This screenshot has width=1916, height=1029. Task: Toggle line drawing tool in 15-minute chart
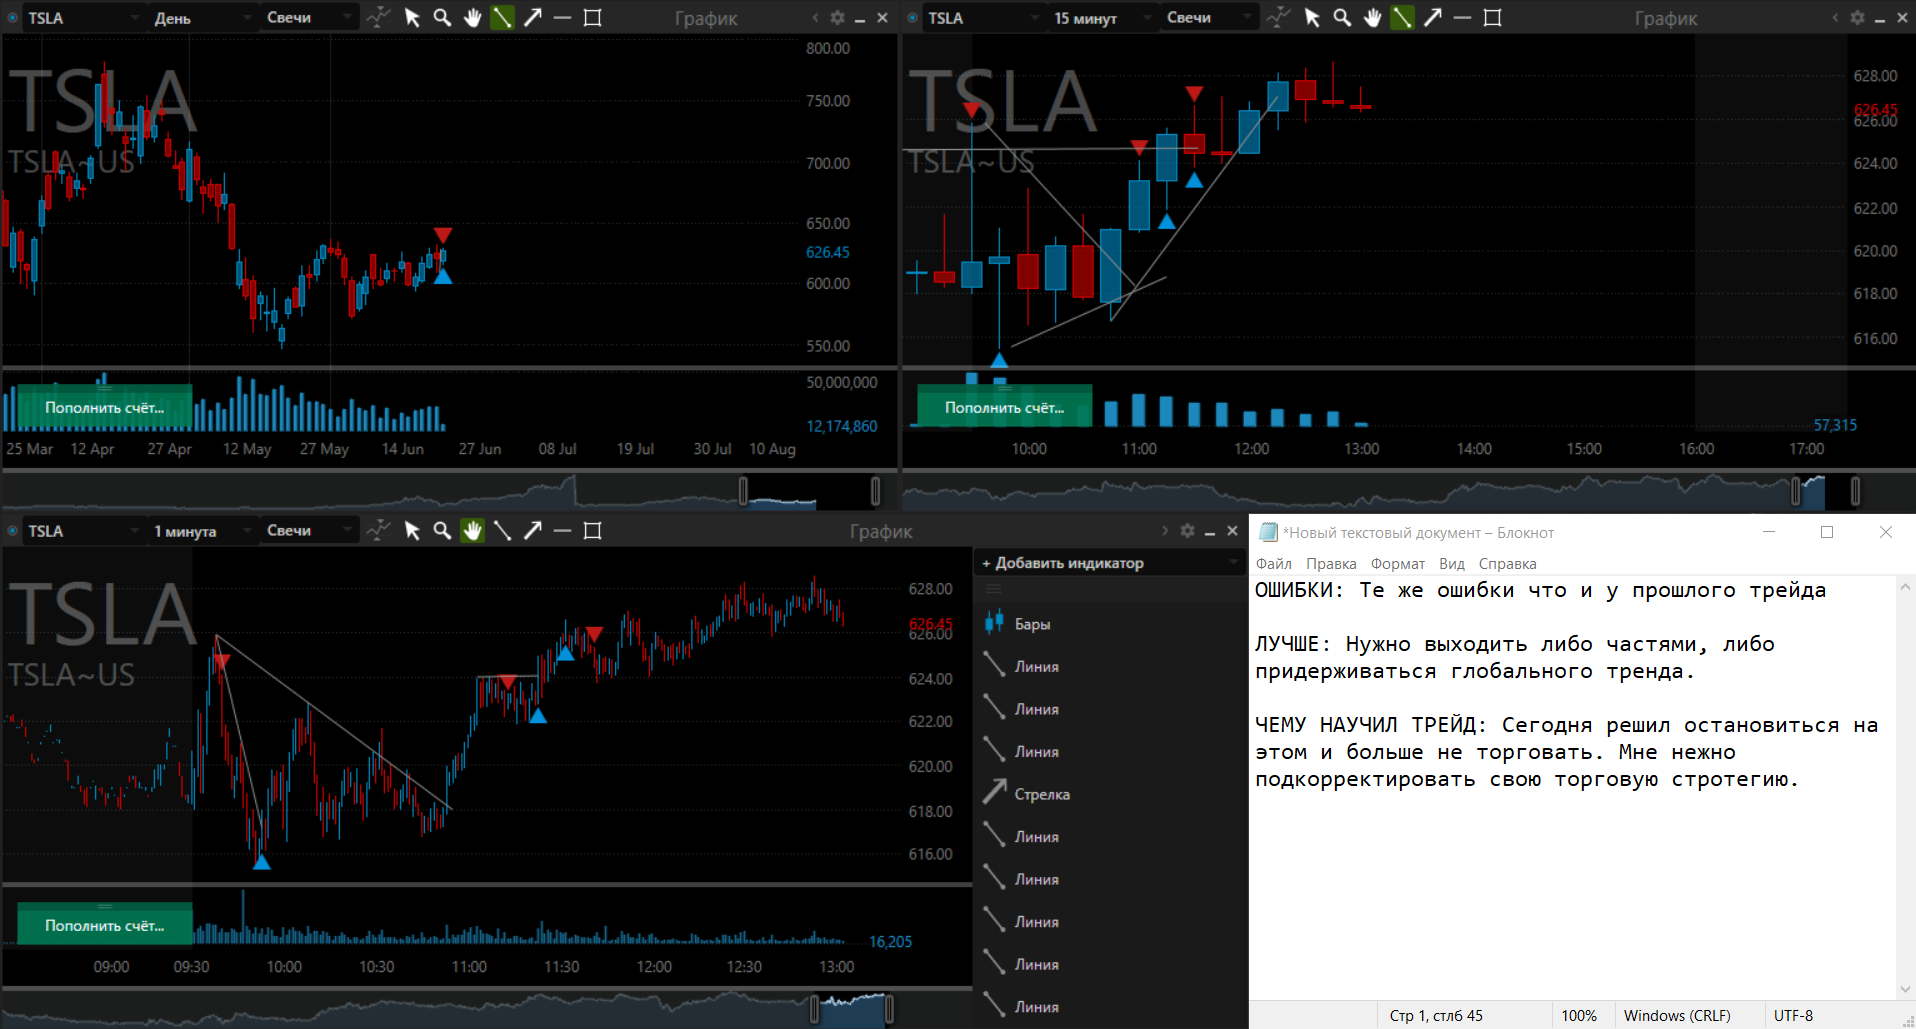pyautogui.click(x=1402, y=17)
